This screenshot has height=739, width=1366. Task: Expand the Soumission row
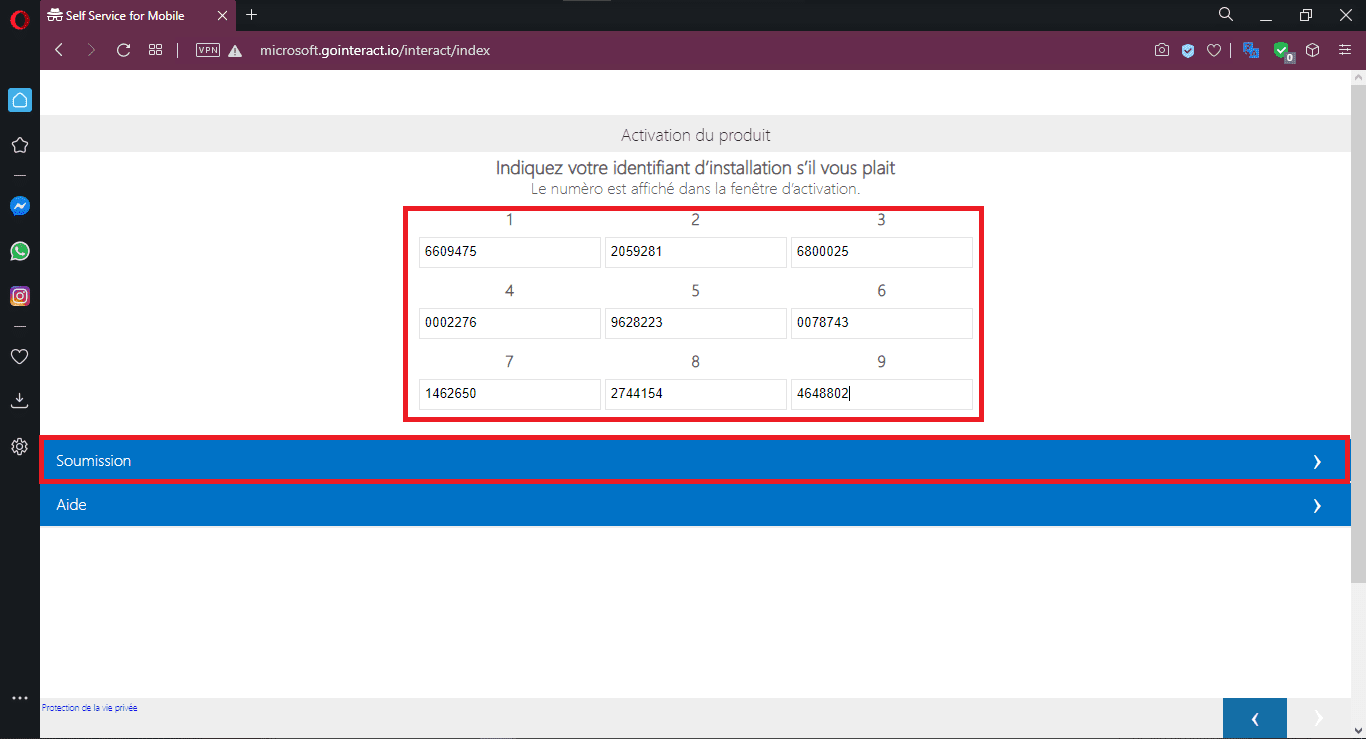click(695, 461)
